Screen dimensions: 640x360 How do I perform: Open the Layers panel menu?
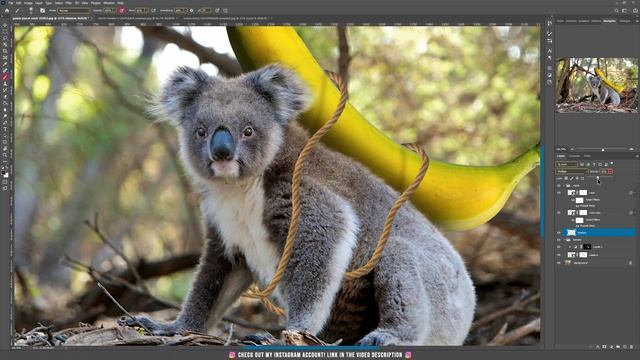(x=636, y=156)
